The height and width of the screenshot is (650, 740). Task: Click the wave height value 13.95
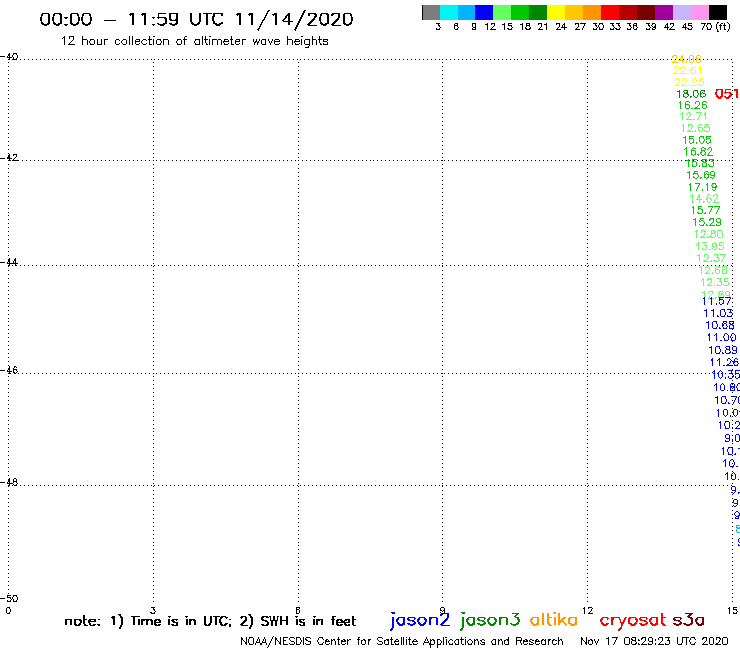[709, 246]
